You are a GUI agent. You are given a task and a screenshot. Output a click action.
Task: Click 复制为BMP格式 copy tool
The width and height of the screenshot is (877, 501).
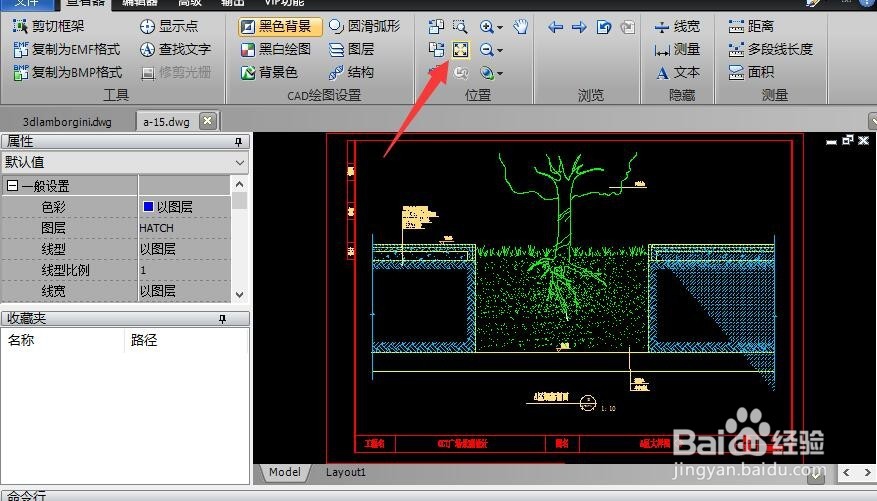pos(68,73)
